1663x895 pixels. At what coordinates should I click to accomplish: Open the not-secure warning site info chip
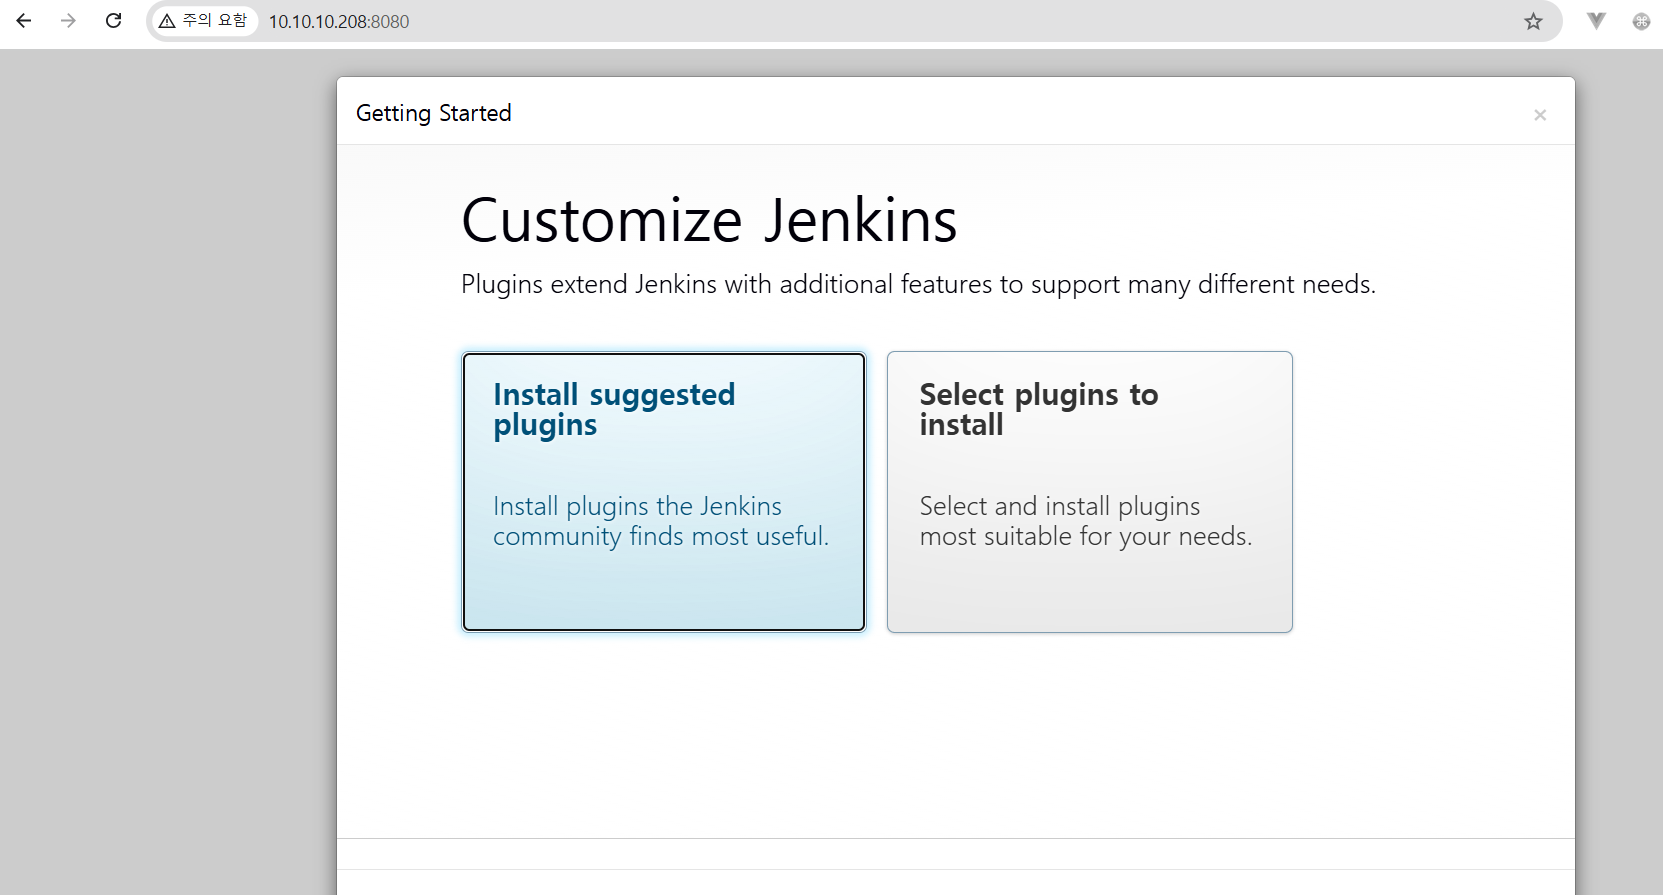204,21
